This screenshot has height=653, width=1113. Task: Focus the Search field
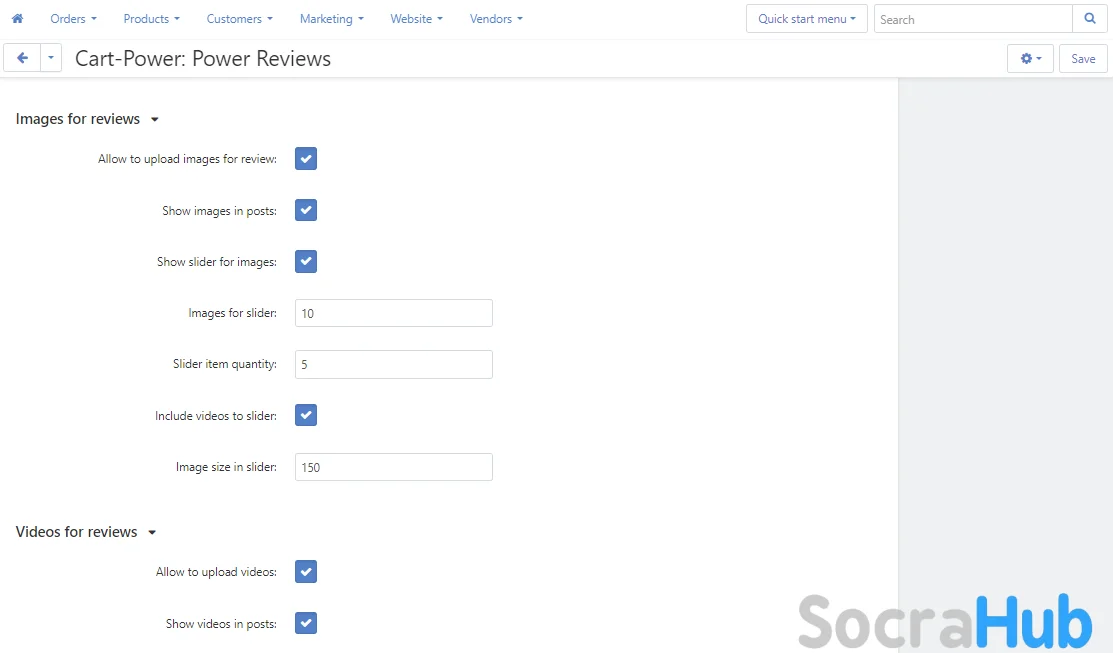coord(973,19)
